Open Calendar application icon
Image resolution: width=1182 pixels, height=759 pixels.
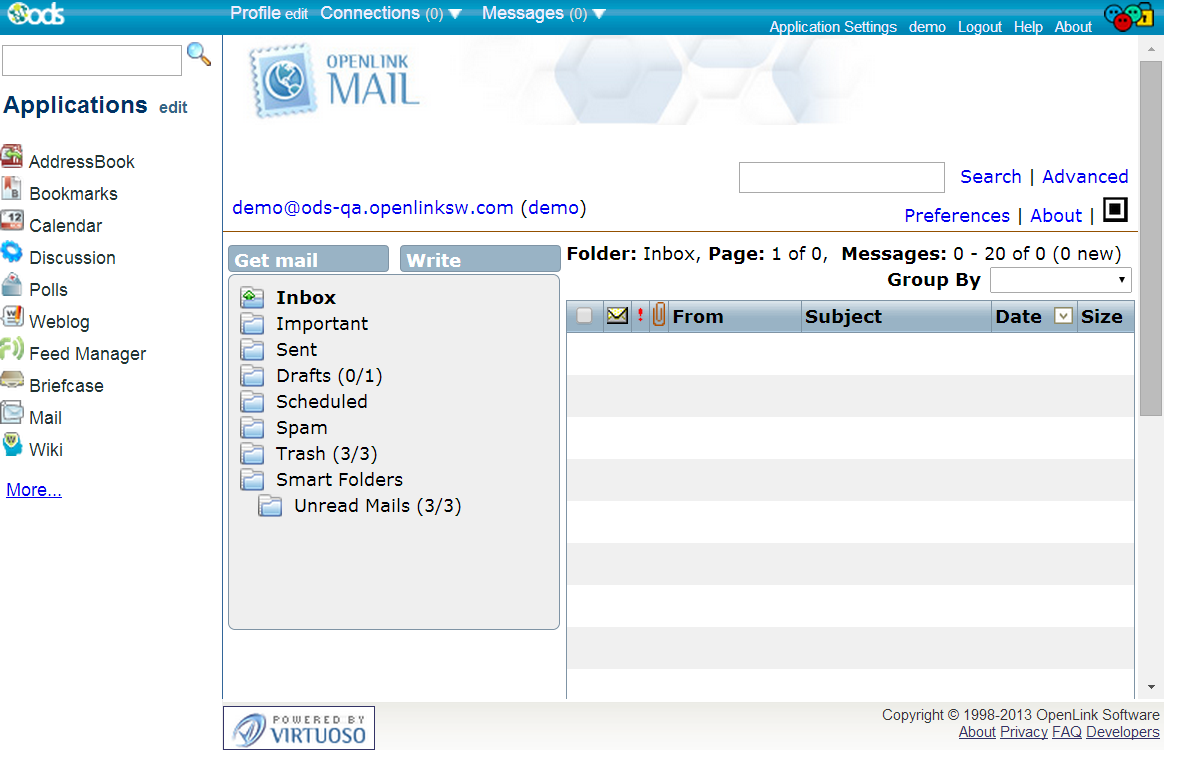pyautogui.click(x=12, y=221)
